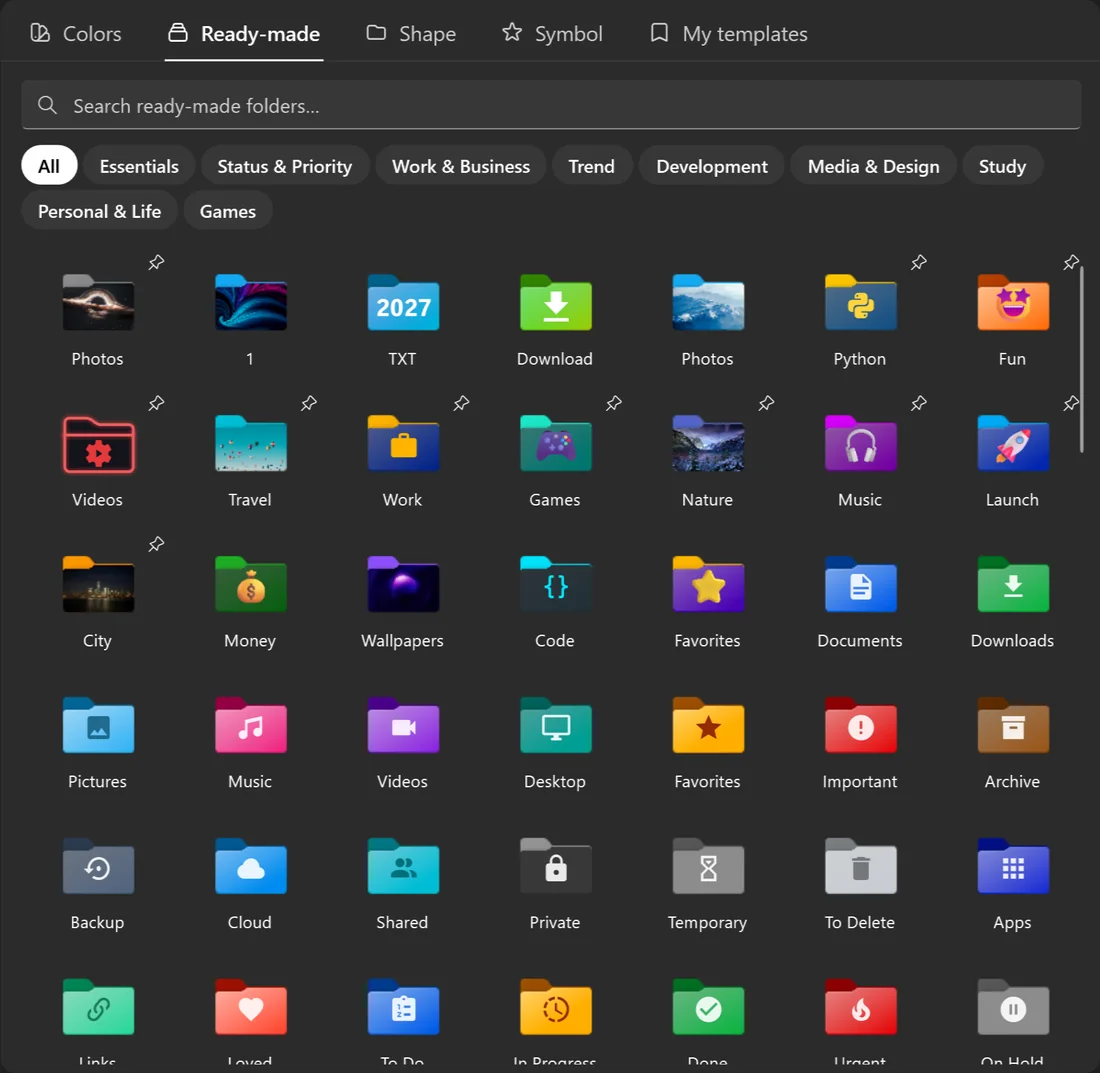Filter by Development category
This screenshot has height=1073, width=1100.
(711, 166)
